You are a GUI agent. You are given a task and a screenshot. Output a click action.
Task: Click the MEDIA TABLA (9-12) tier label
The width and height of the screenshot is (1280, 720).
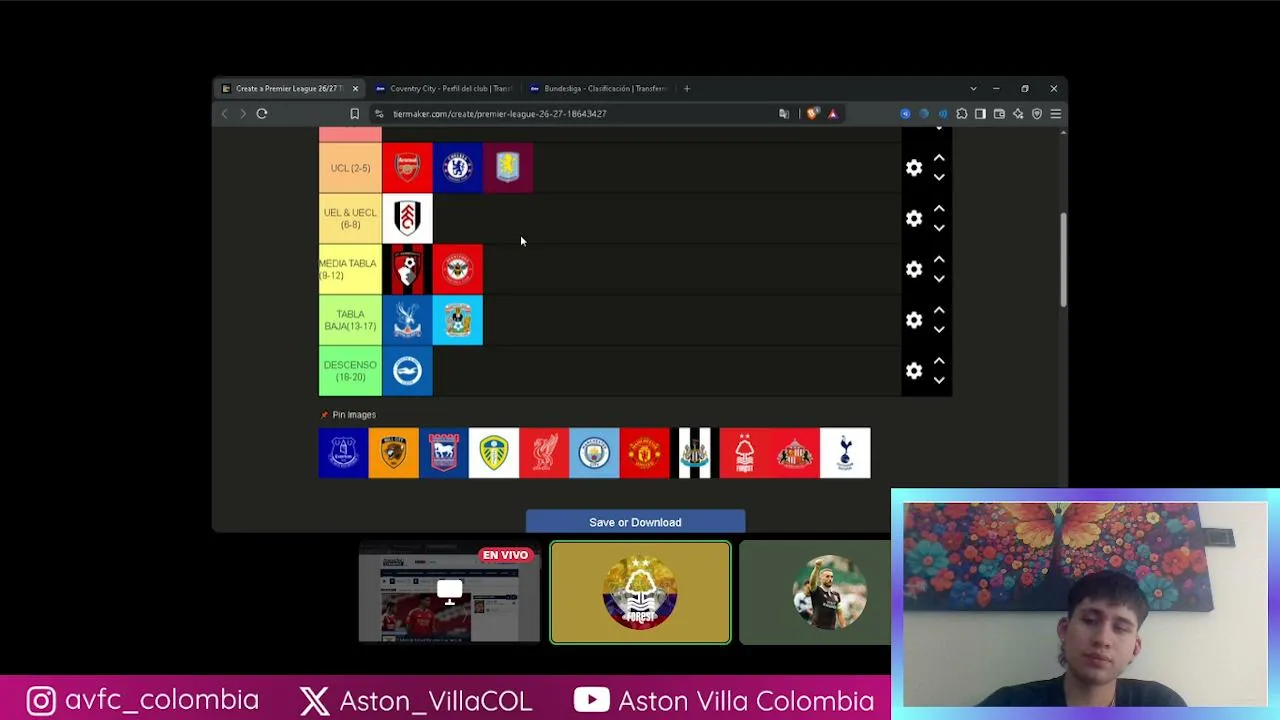350,270
